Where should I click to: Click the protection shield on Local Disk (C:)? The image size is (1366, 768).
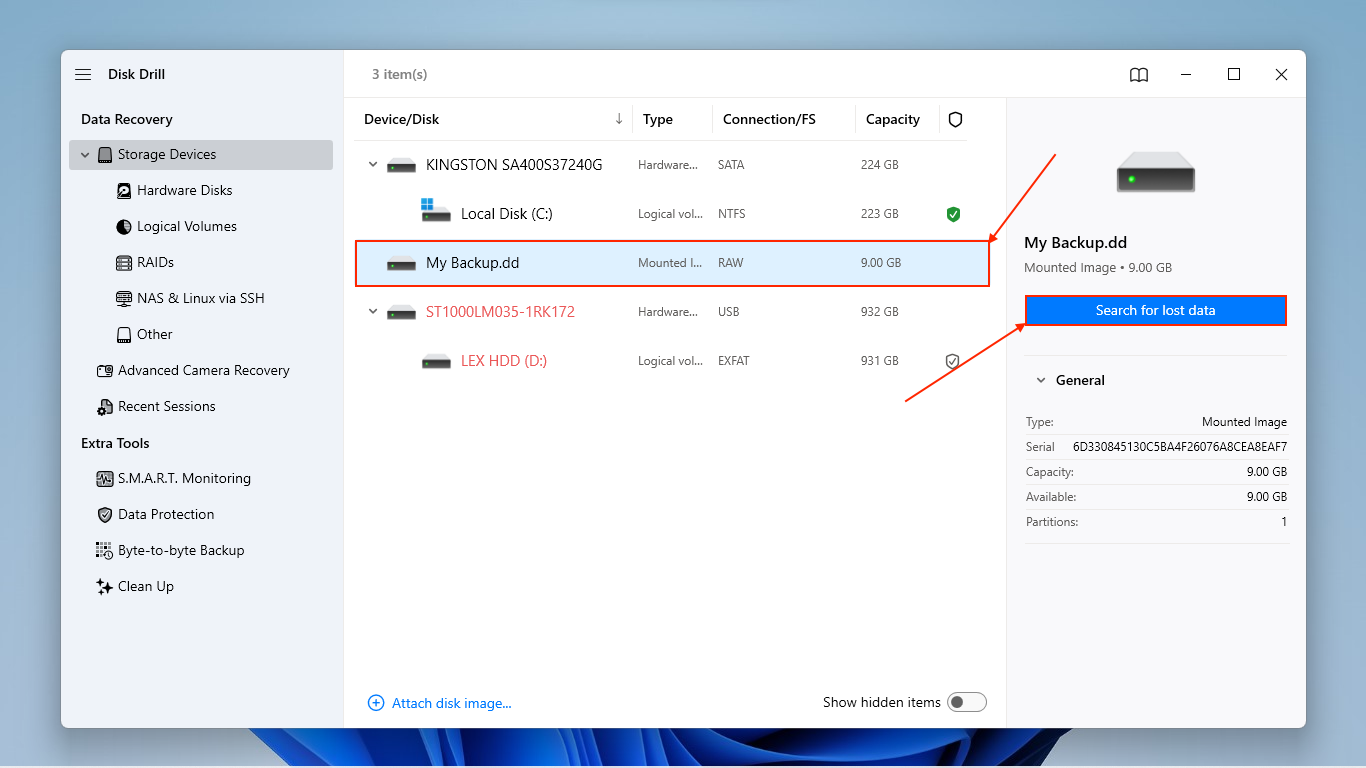953,213
